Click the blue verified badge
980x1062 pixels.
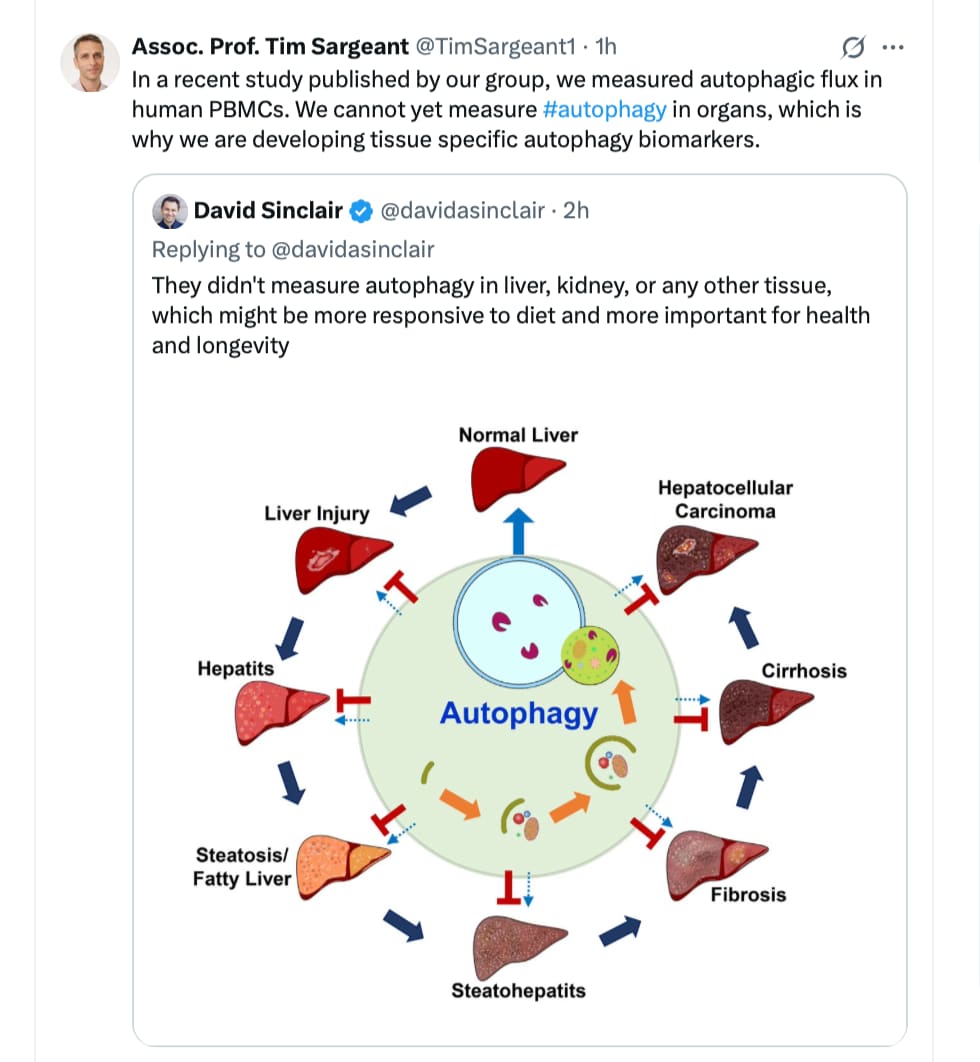click(x=361, y=211)
